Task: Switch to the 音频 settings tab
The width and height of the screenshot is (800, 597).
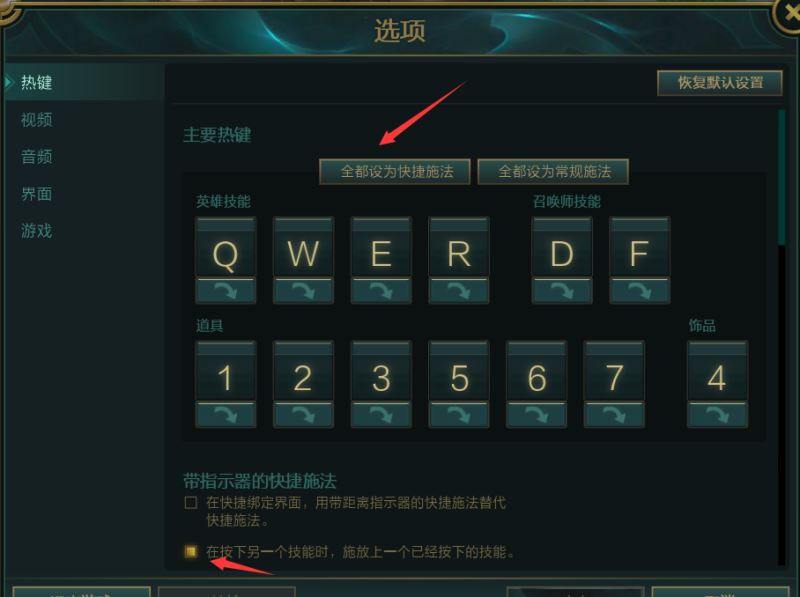Action: (x=37, y=157)
